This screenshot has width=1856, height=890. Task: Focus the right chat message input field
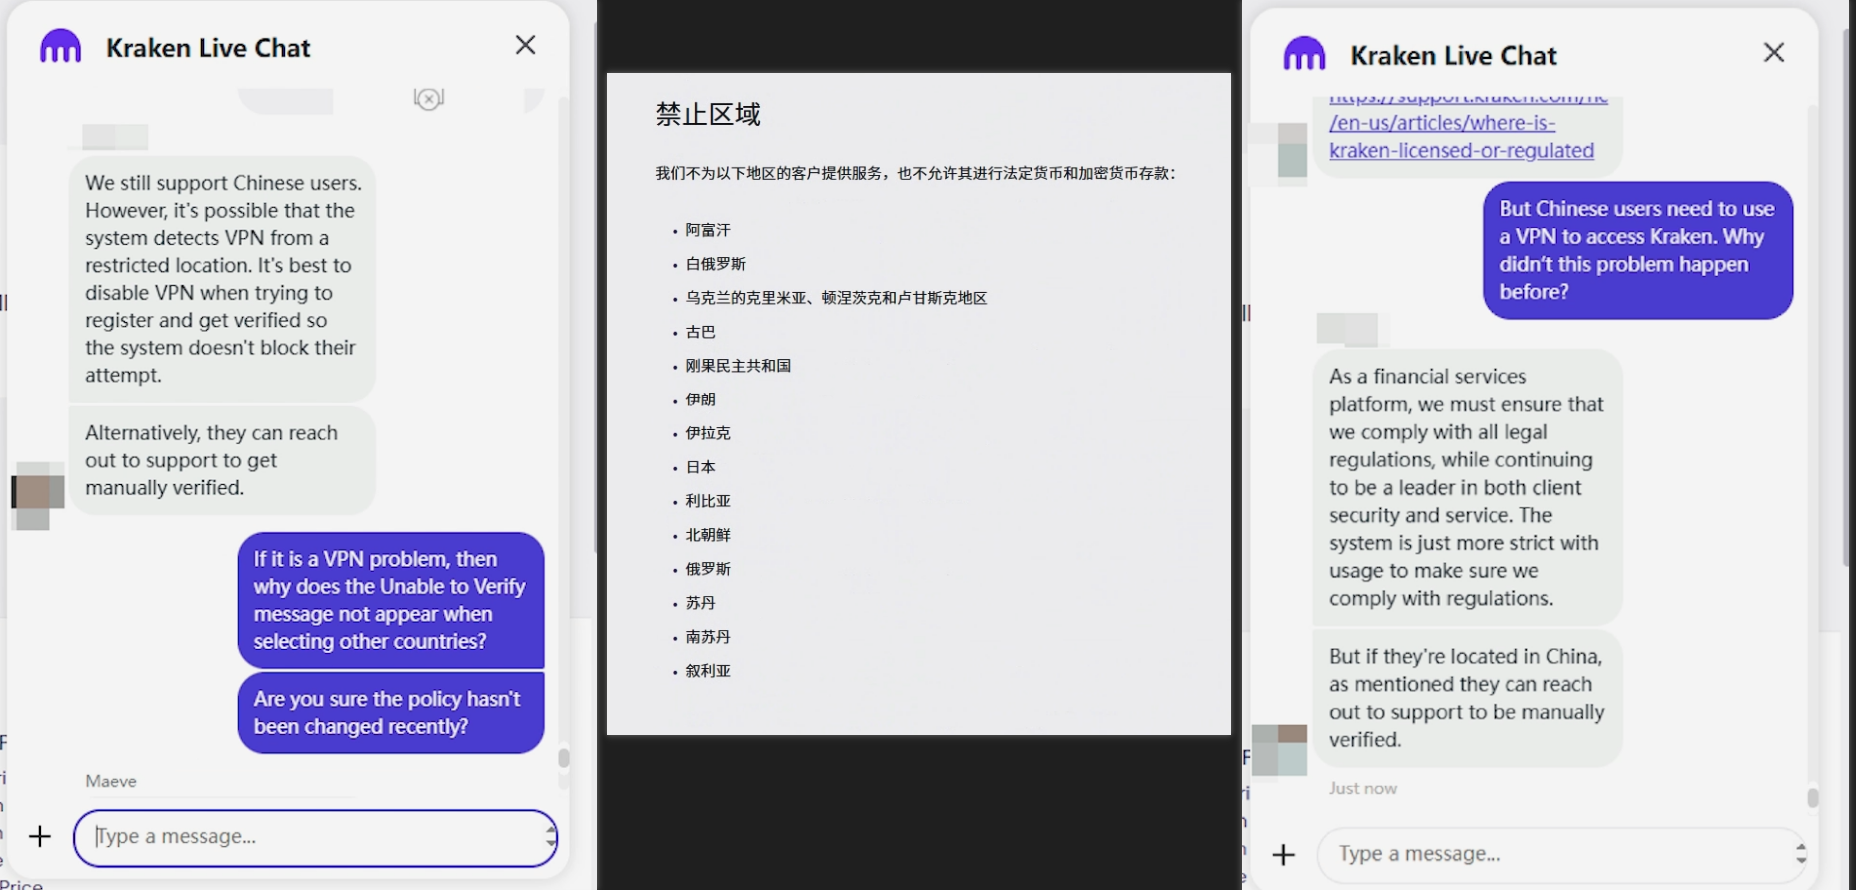point(1562,854)
